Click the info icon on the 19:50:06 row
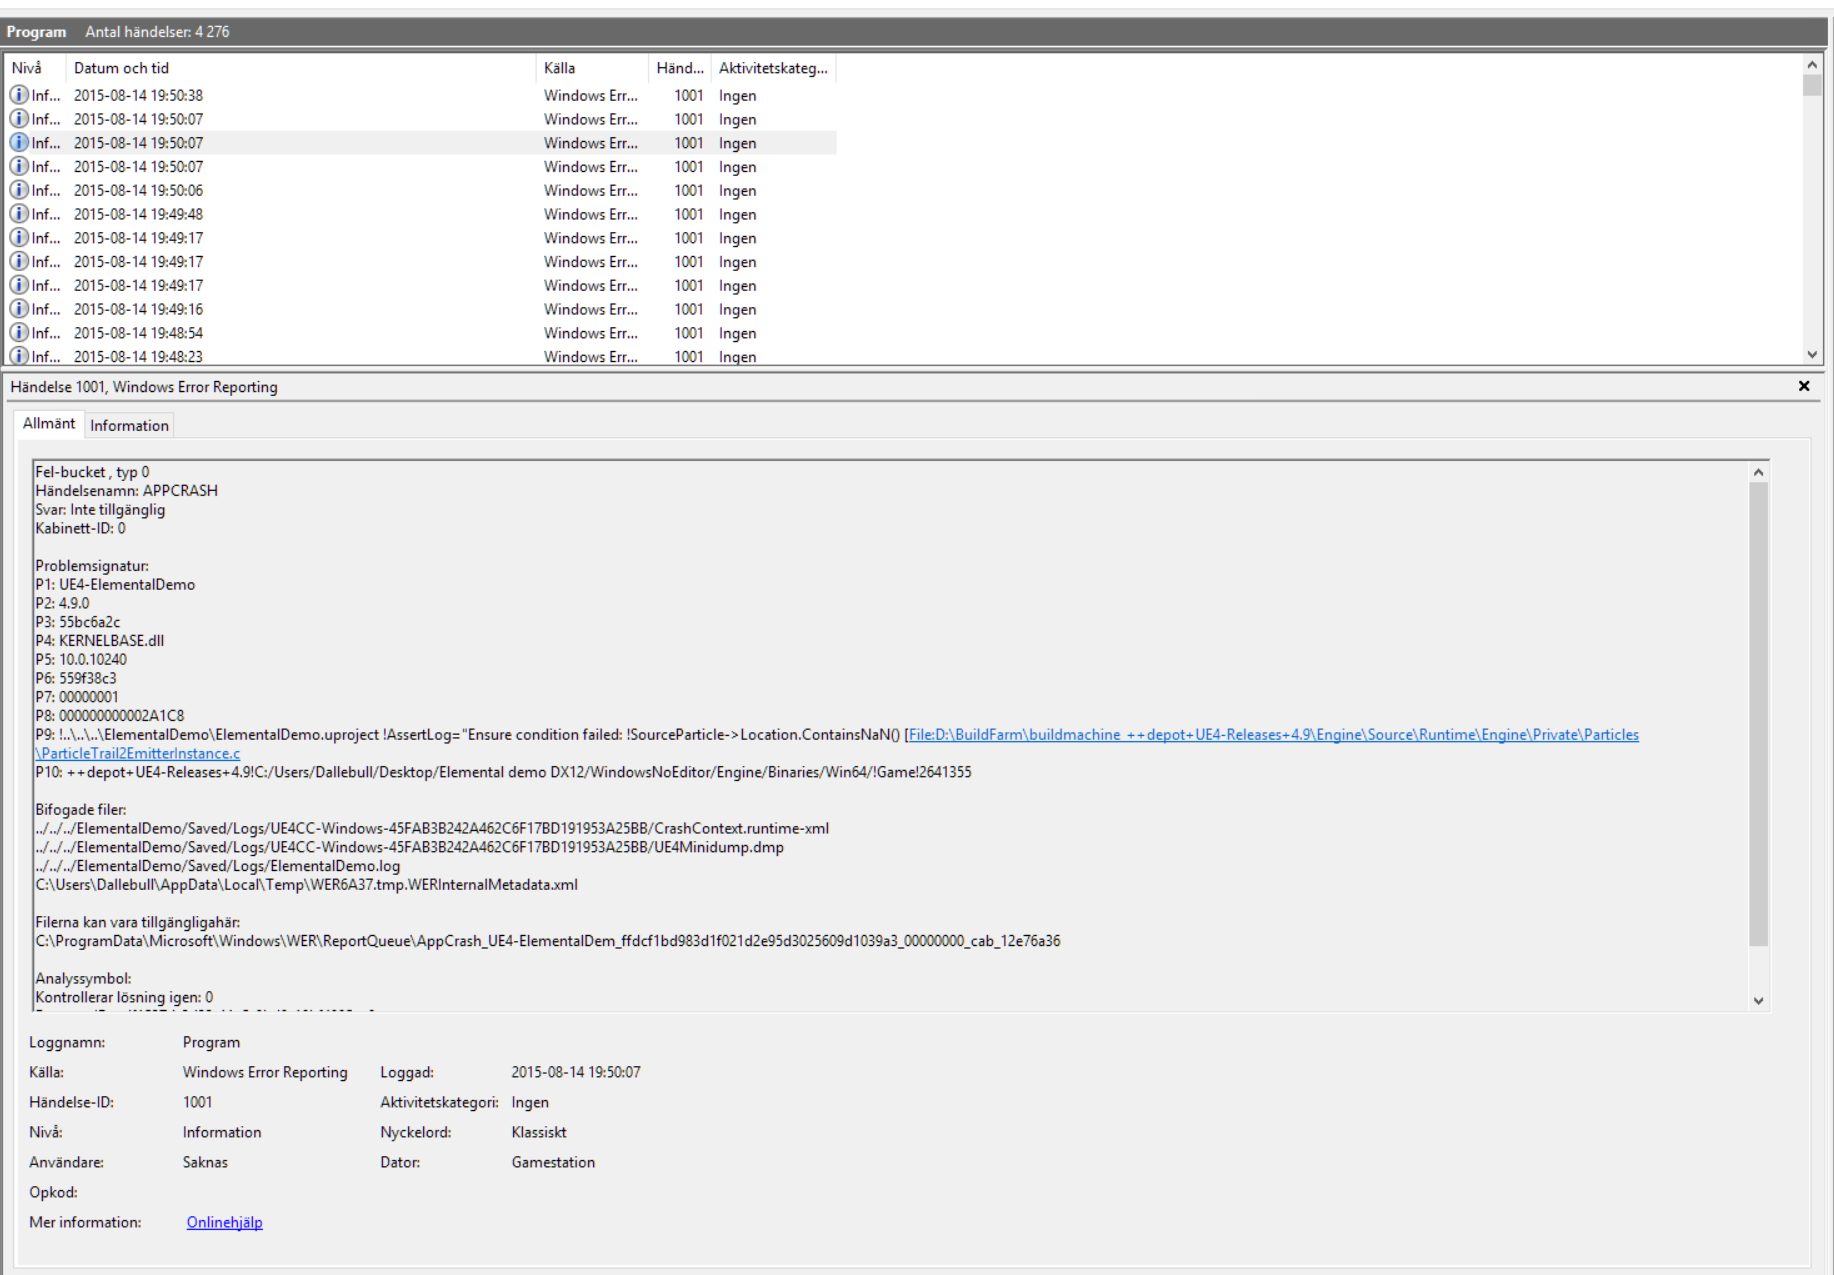The width and height of the screenshot is (1834, 1275). pos(19,190)
